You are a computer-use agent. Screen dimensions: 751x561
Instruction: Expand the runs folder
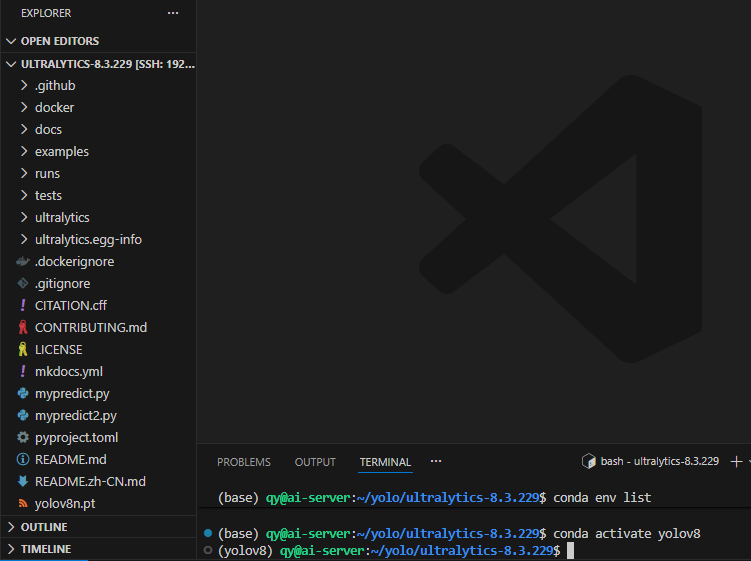[24, 173]
